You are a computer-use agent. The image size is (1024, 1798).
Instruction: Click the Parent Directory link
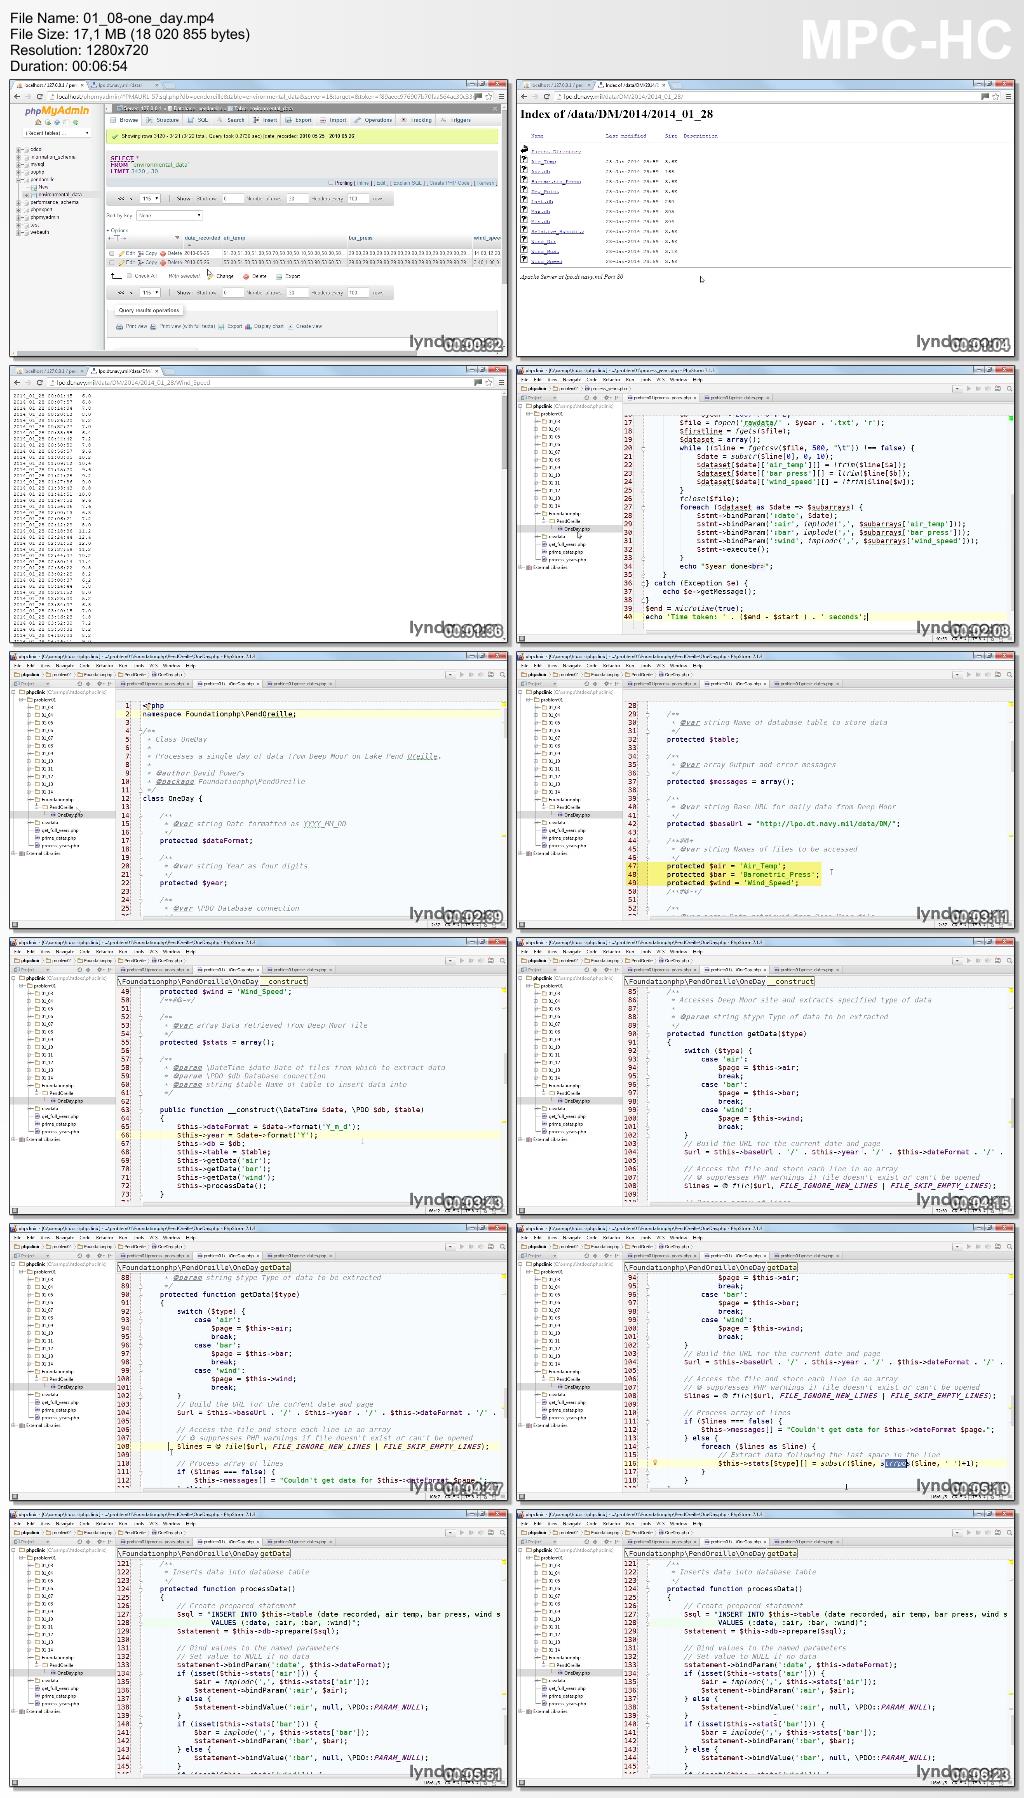click(x=556, y=151)
